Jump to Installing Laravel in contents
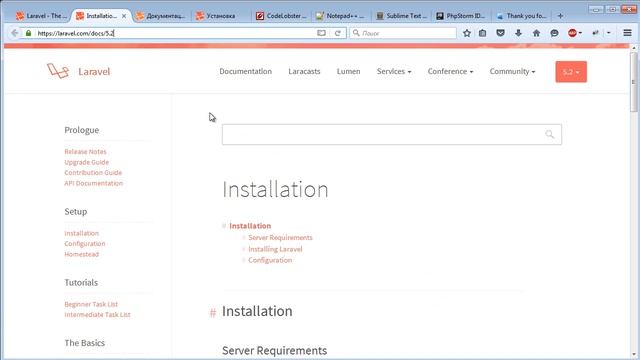Viewport: 640px width, 360px height. (x=275, y=249)
